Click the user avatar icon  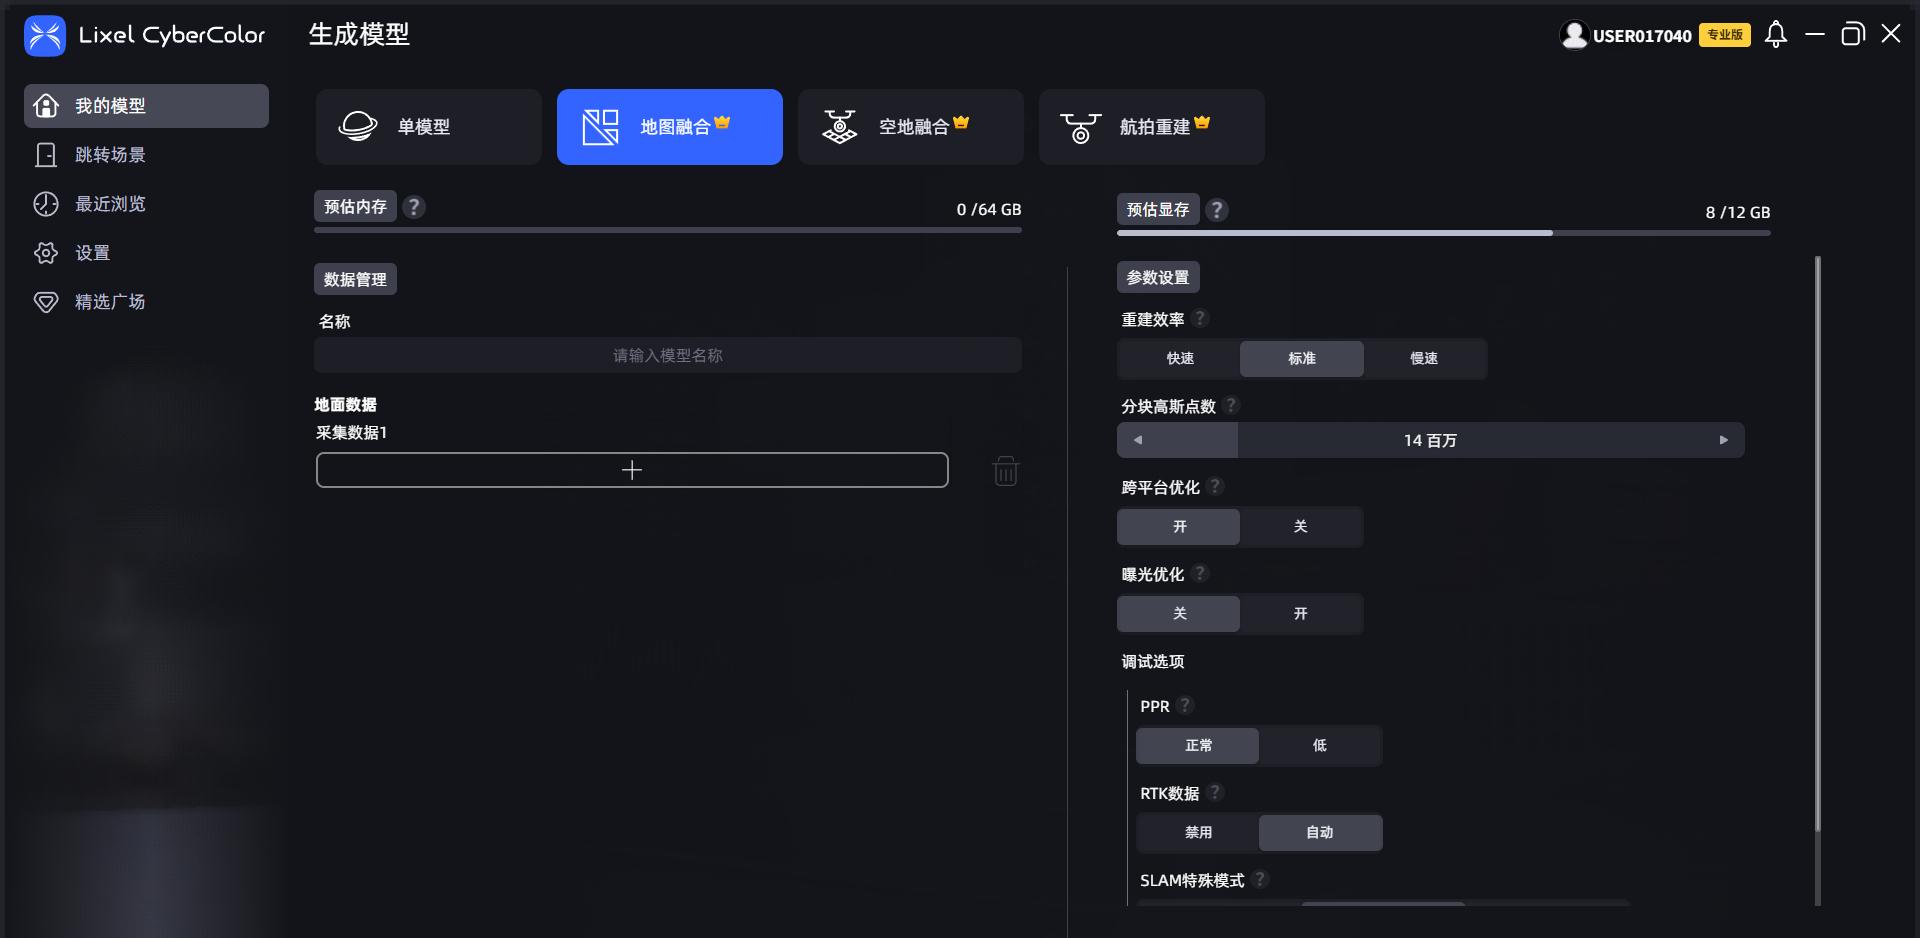point(1574,35)
